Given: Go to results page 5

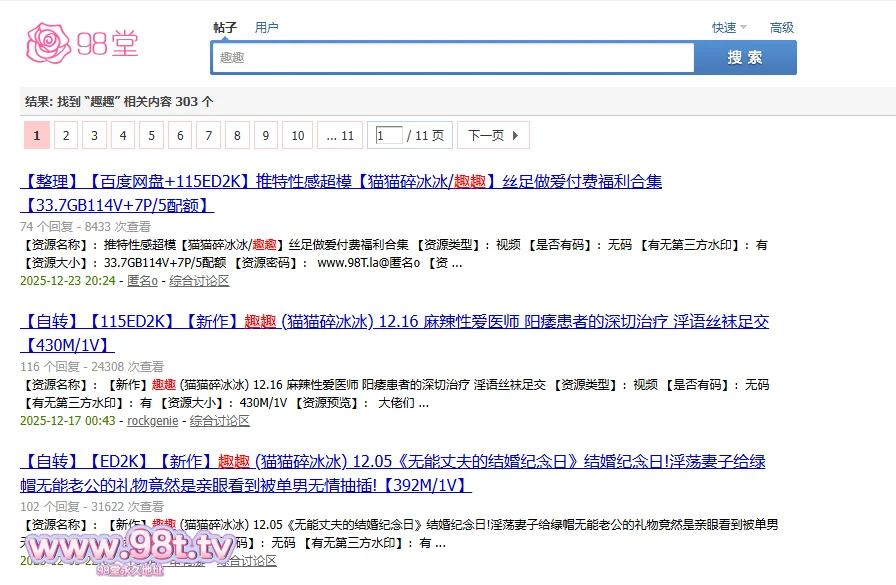Looking at the screenshot, I should 152,136.
